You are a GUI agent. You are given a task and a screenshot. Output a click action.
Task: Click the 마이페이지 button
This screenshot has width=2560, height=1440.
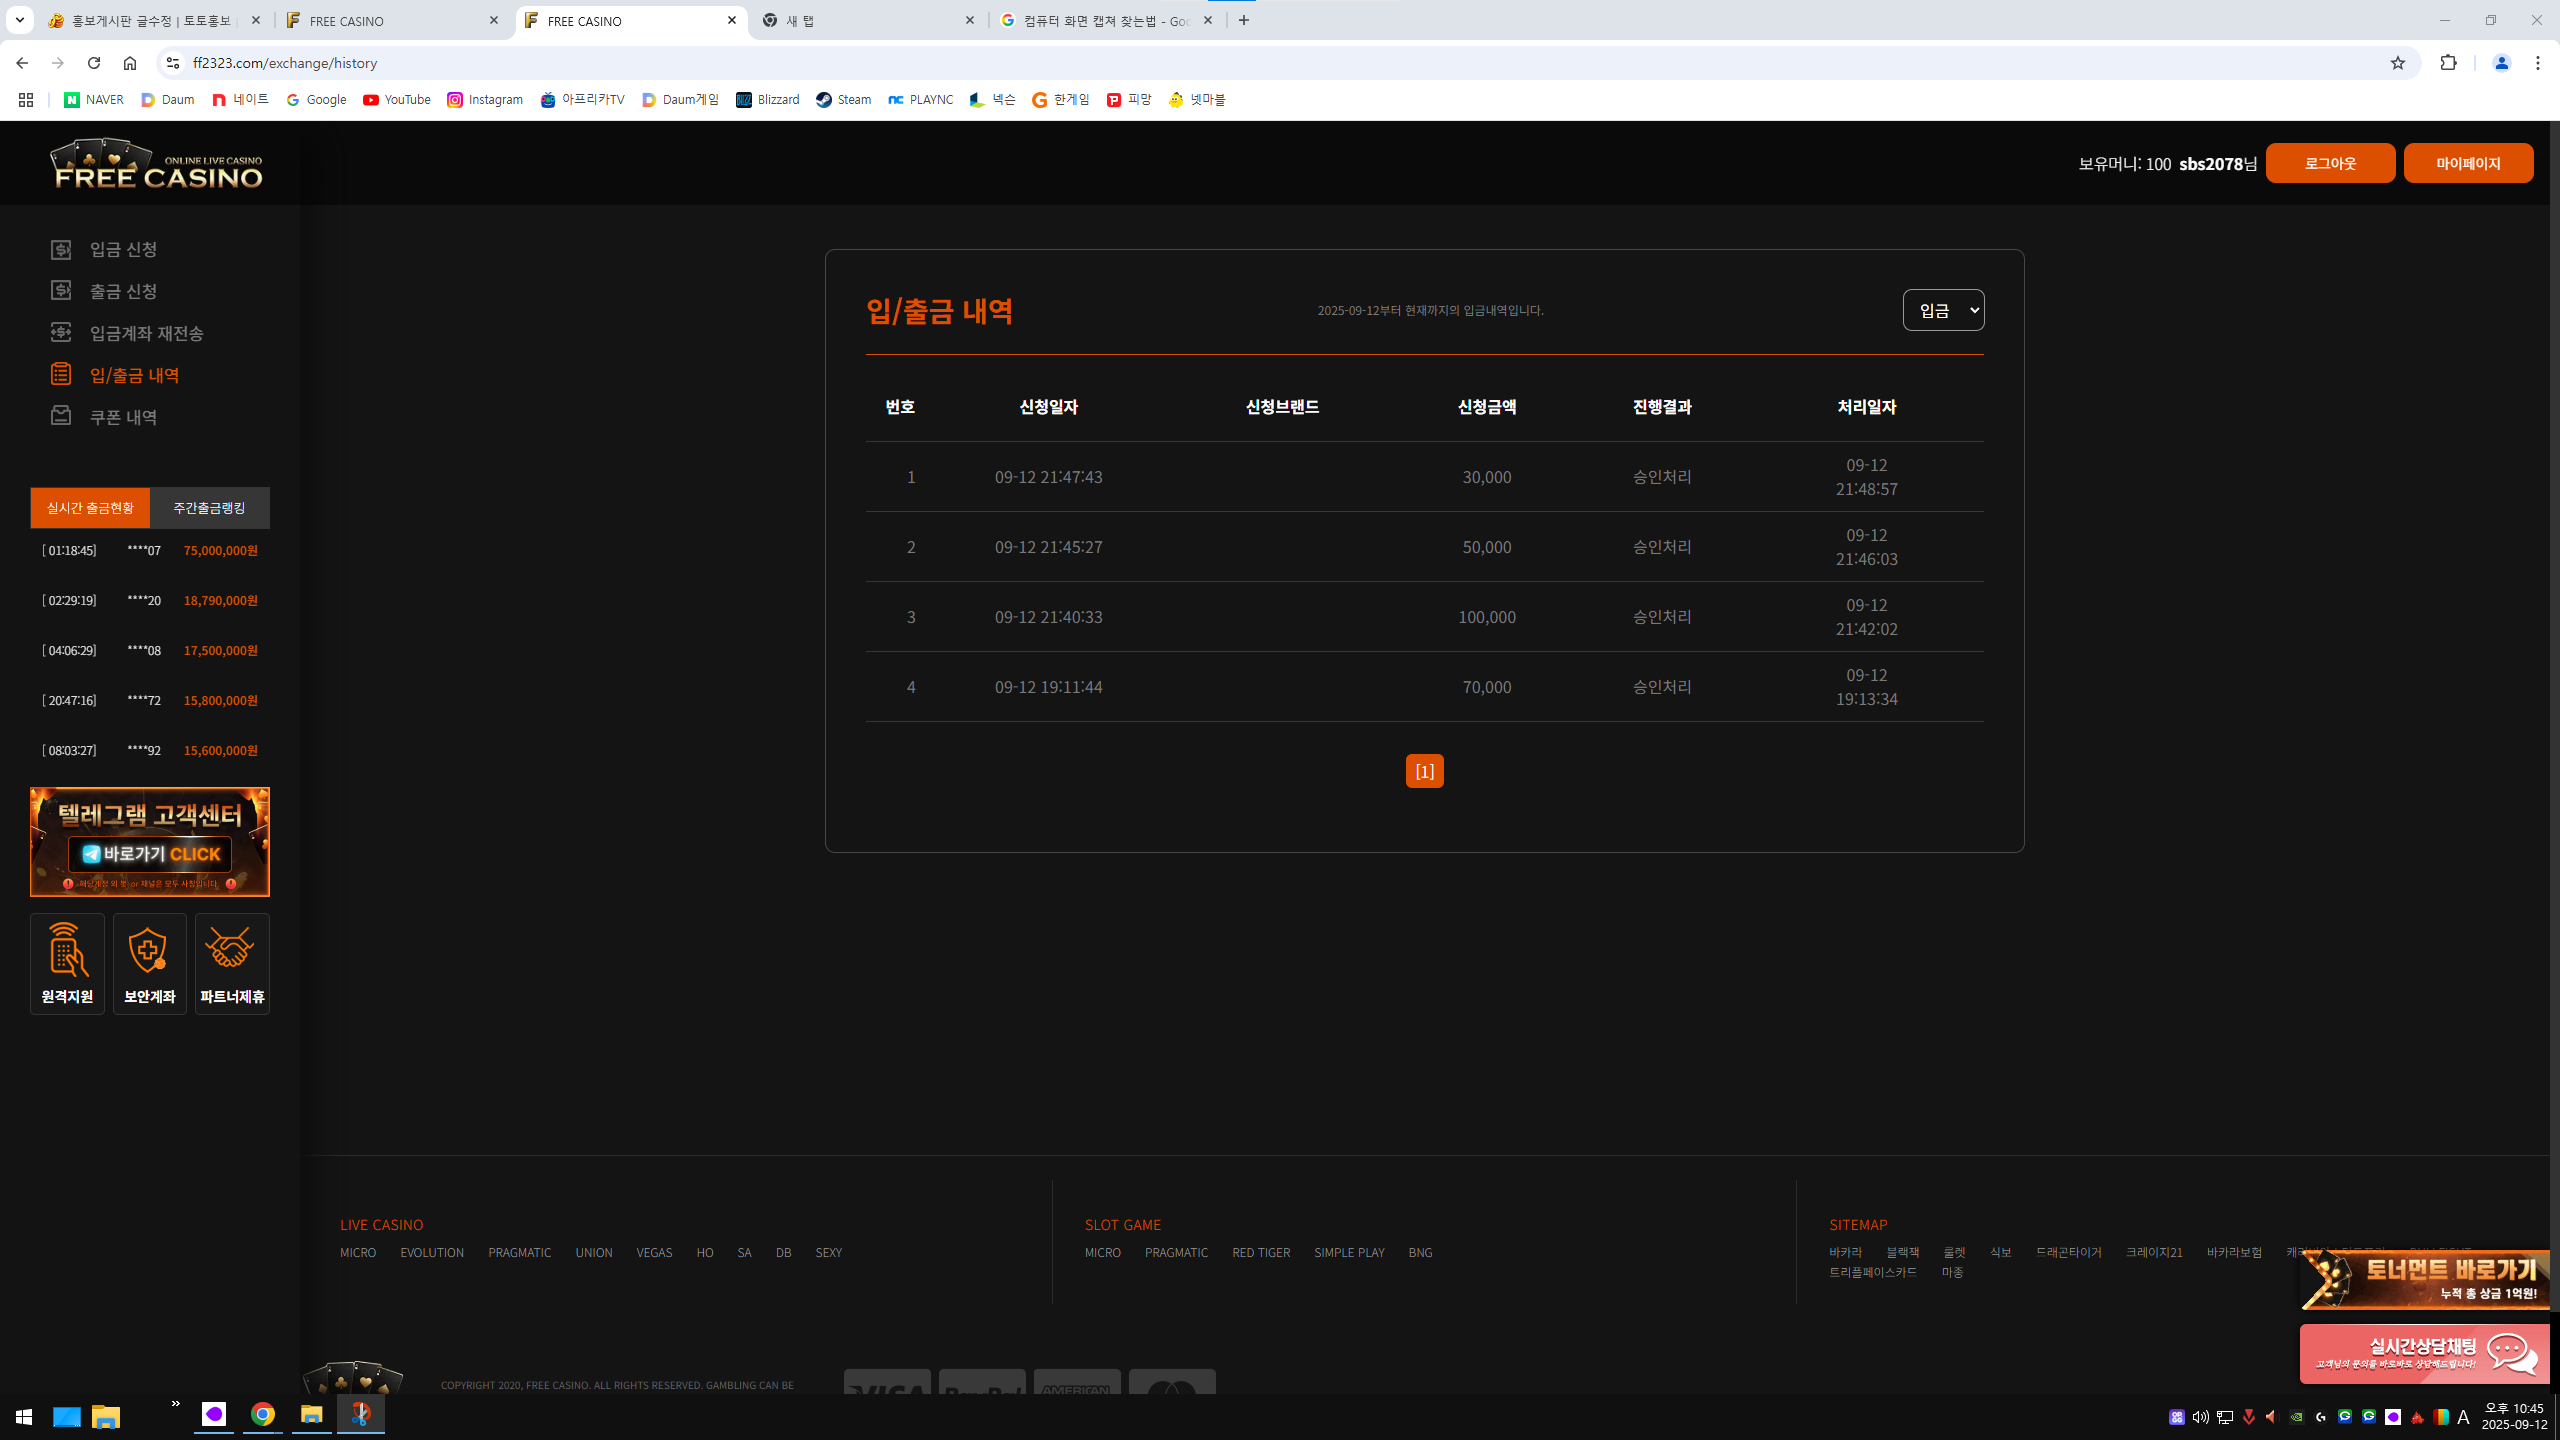(x=2468, y=163)
